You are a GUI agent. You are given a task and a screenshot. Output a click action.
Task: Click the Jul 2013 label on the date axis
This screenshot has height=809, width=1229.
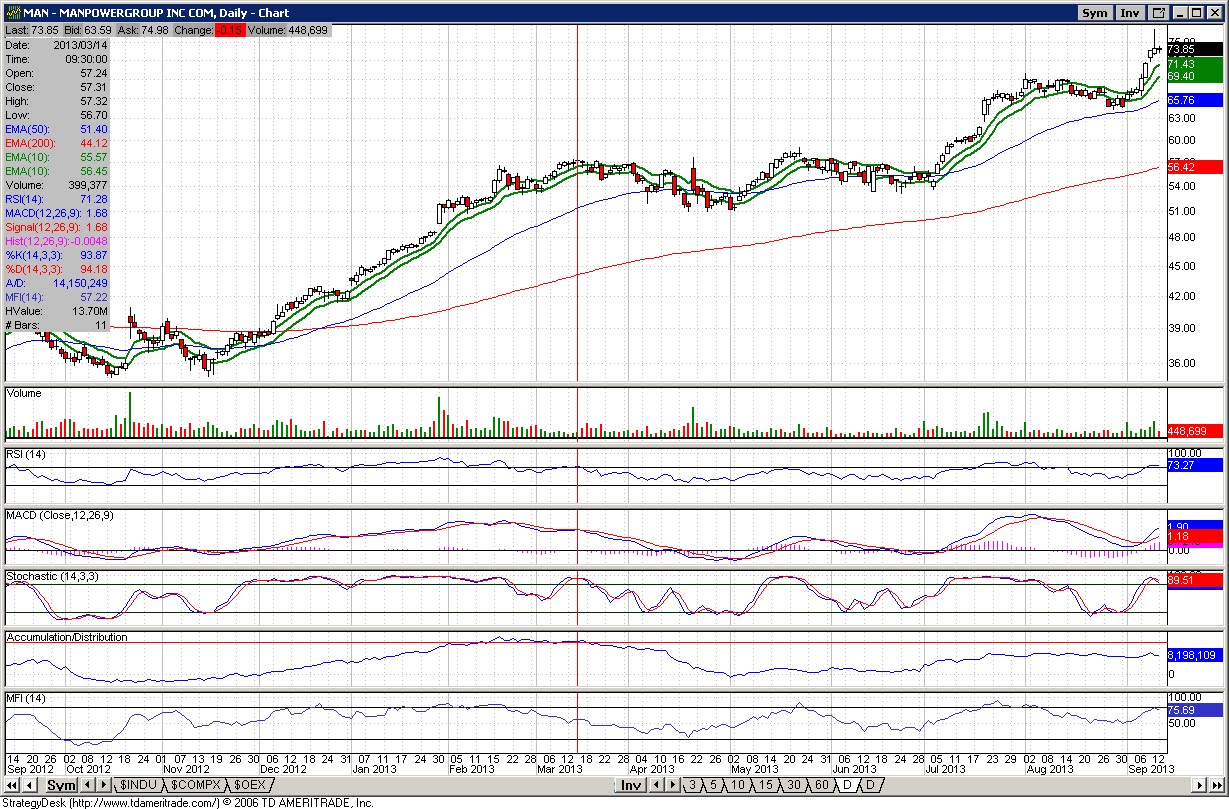(944, 769)
